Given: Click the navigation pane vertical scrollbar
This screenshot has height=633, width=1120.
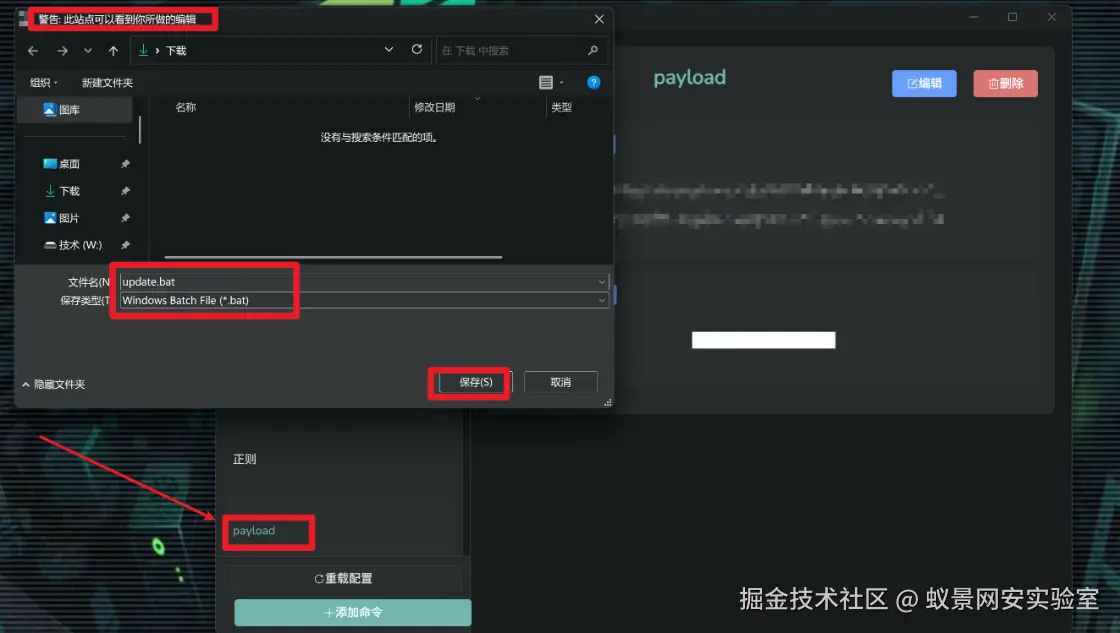Looking at the screenshot, I should (x=140, y=129).
